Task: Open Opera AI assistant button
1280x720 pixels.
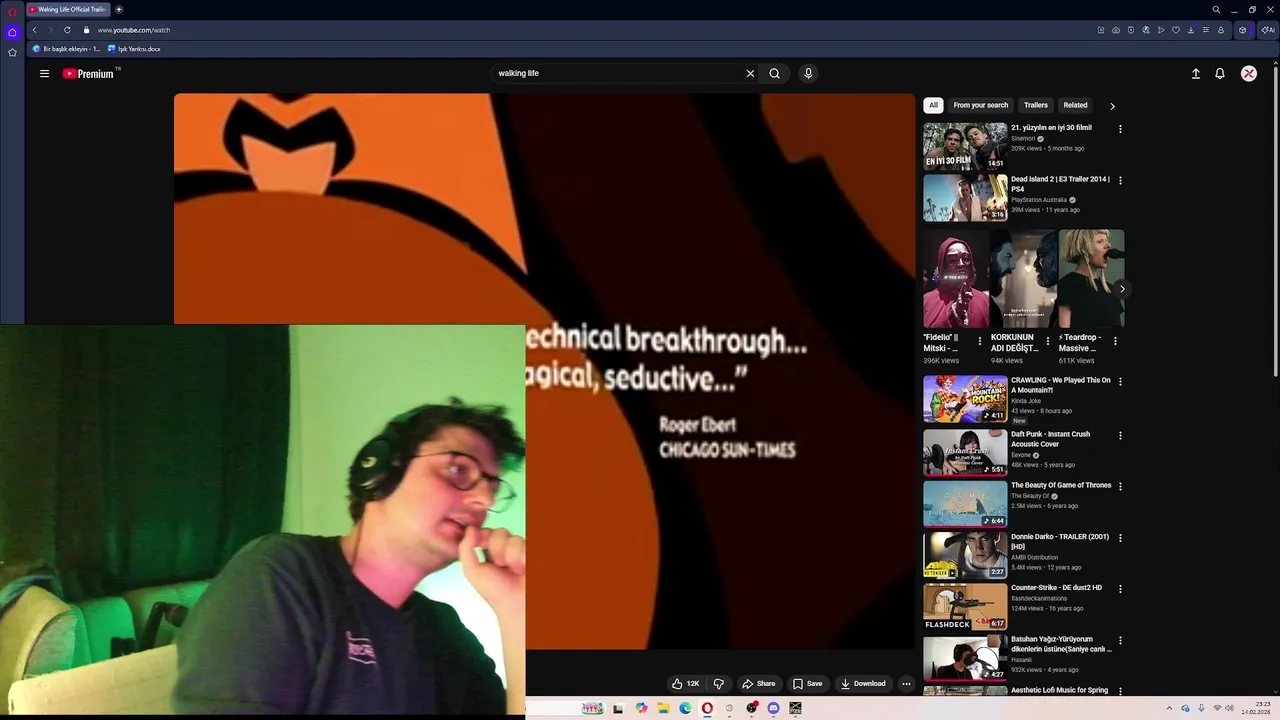Action: [x=1268, y=30]
